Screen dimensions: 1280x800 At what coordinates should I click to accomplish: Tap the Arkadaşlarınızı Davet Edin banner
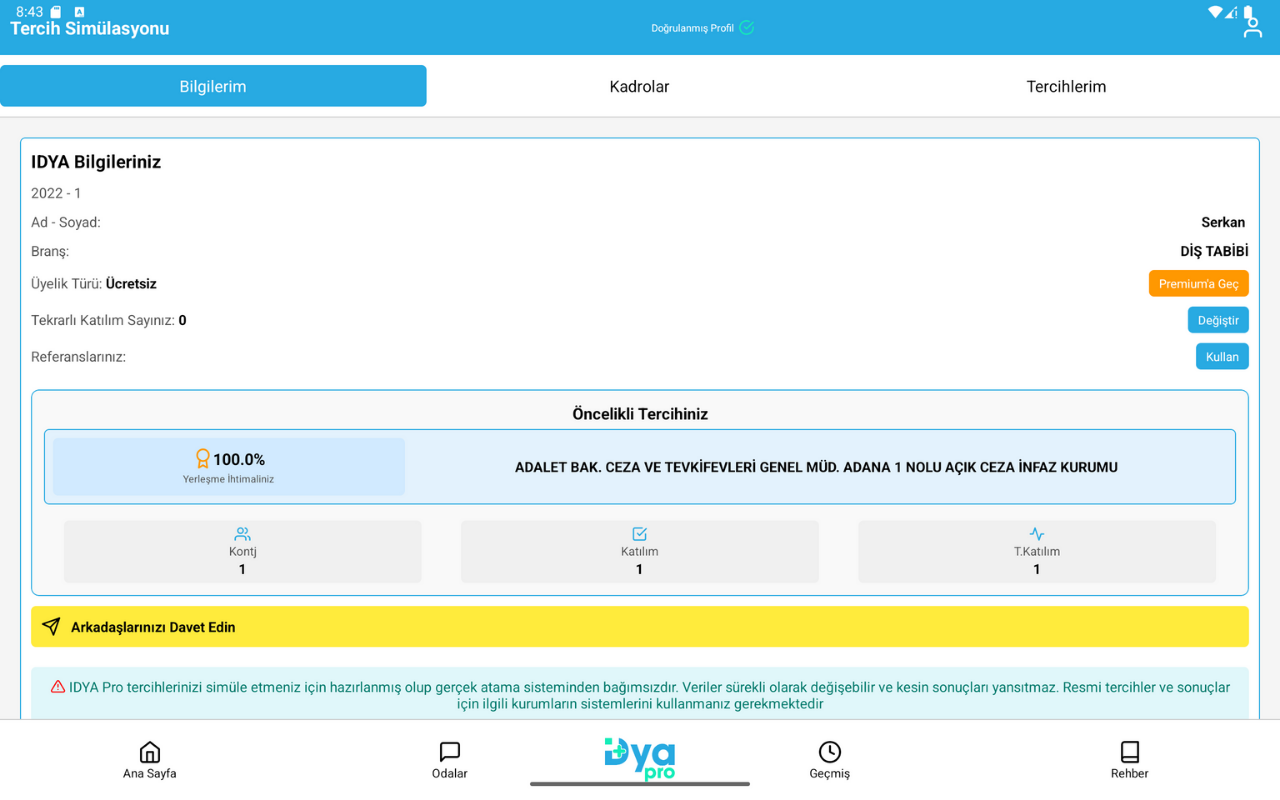640,627
